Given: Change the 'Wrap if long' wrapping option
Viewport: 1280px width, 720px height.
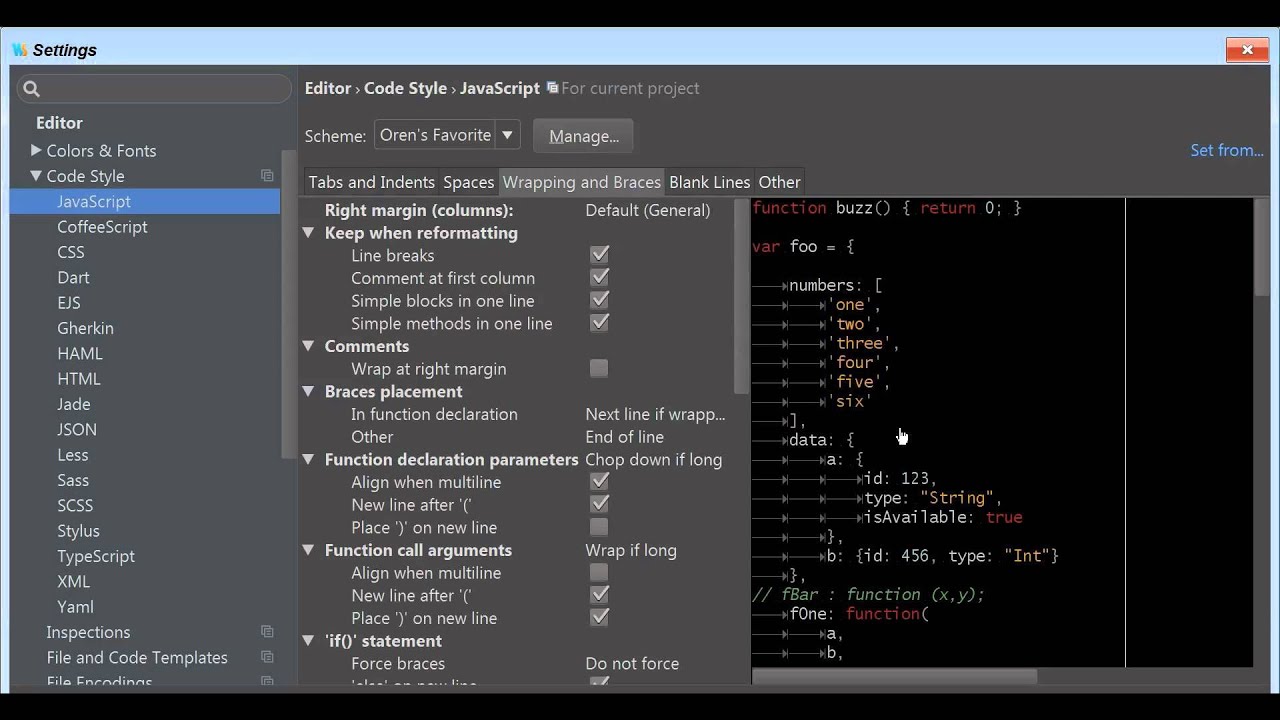Looking at the screenshot, I should 630,550.
